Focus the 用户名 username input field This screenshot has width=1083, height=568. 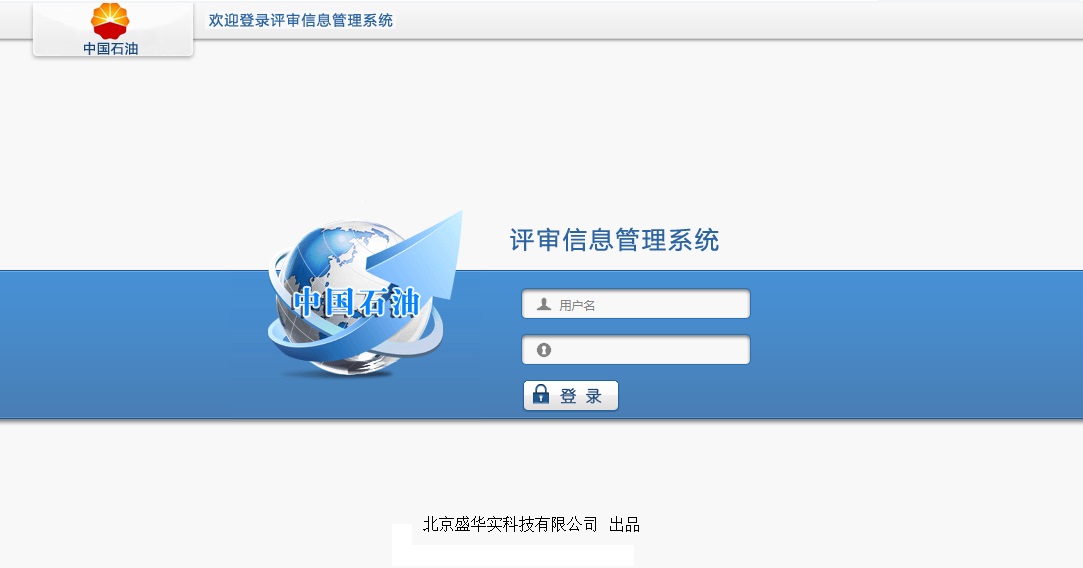click(x=635, y=304)
